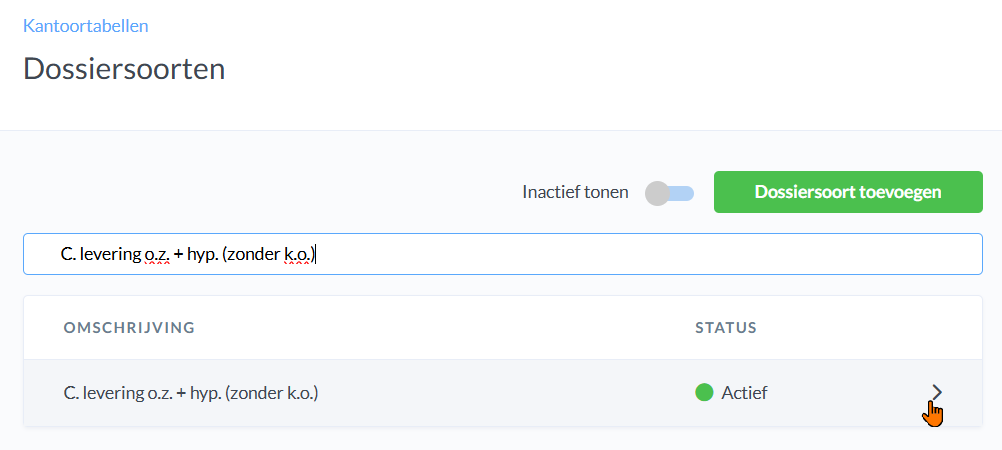Image resolution: width=1002 pixels, height=450 pixels.
Task: Click the (zonder k.o.) text in table row
Action: click(x=272, y=393)
